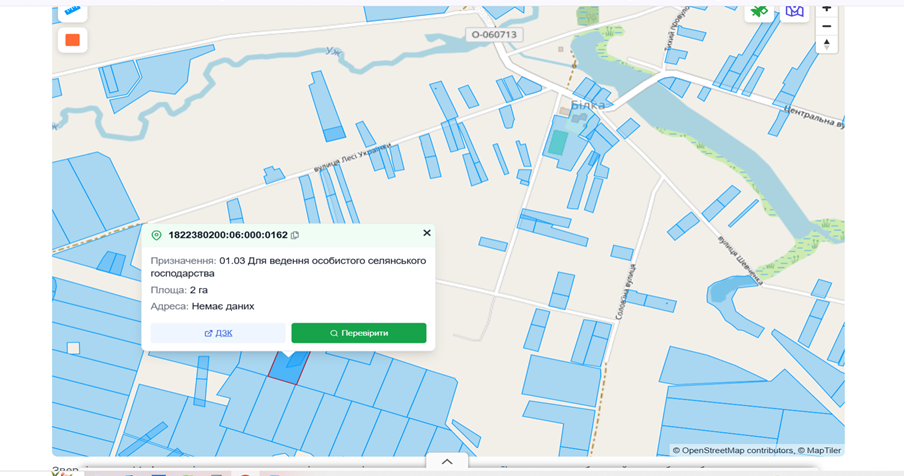The height and width of the screenshot is (476, 904).
Task: Expand the bottom panel chevron
Action: pos(447,462)
